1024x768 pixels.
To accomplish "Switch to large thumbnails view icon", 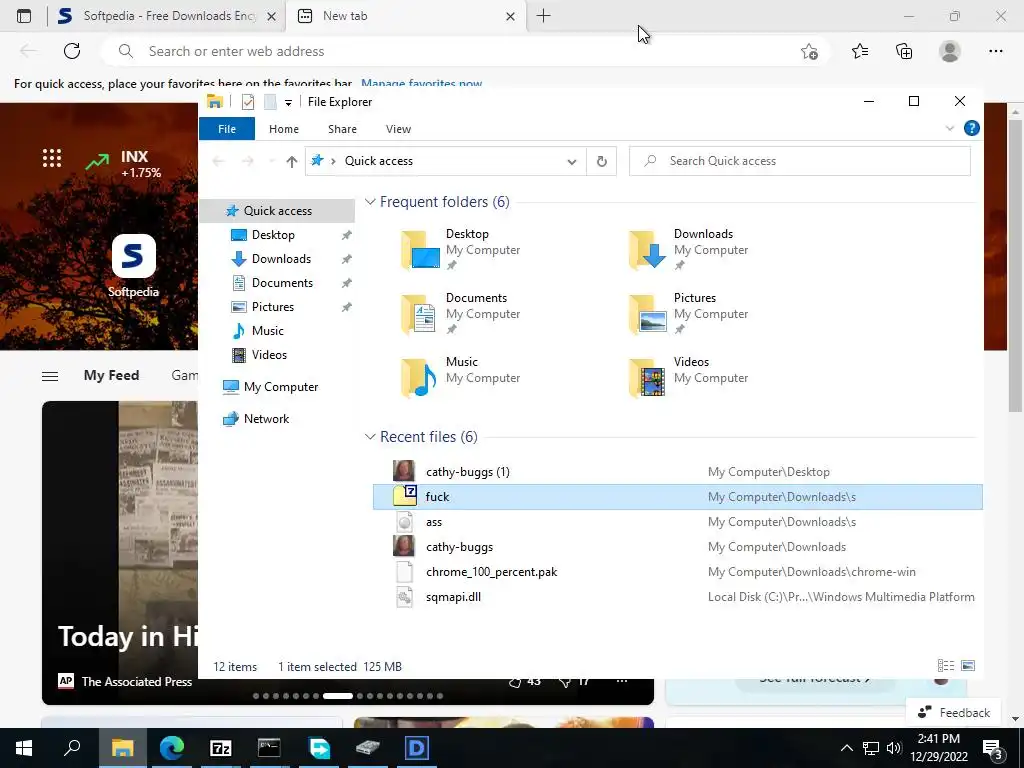I will pos(968,665).
